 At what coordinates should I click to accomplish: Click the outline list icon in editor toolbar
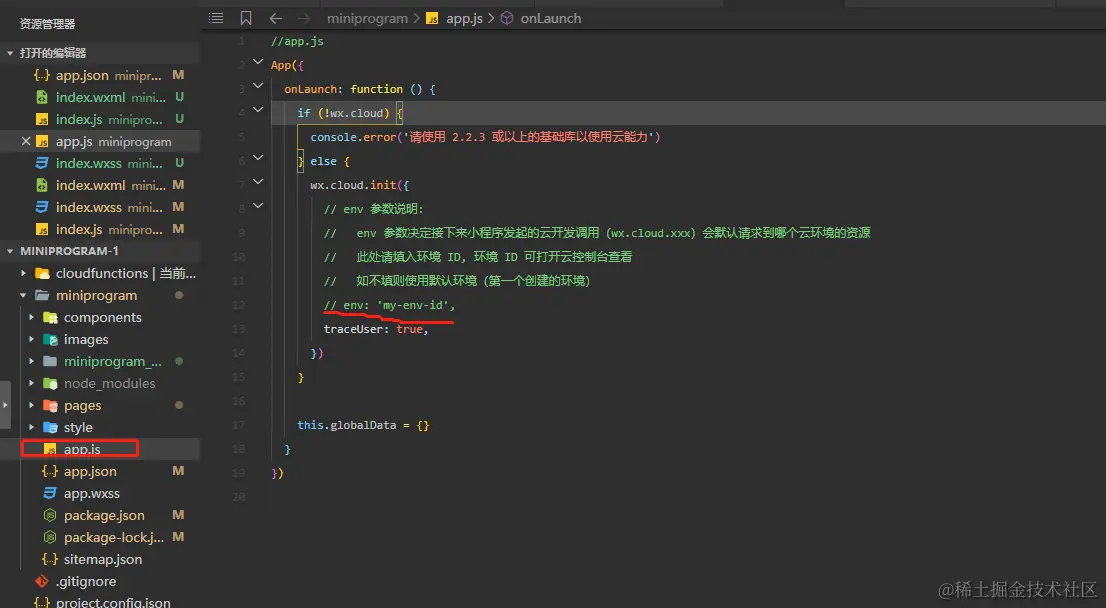(x=216, y=18)
